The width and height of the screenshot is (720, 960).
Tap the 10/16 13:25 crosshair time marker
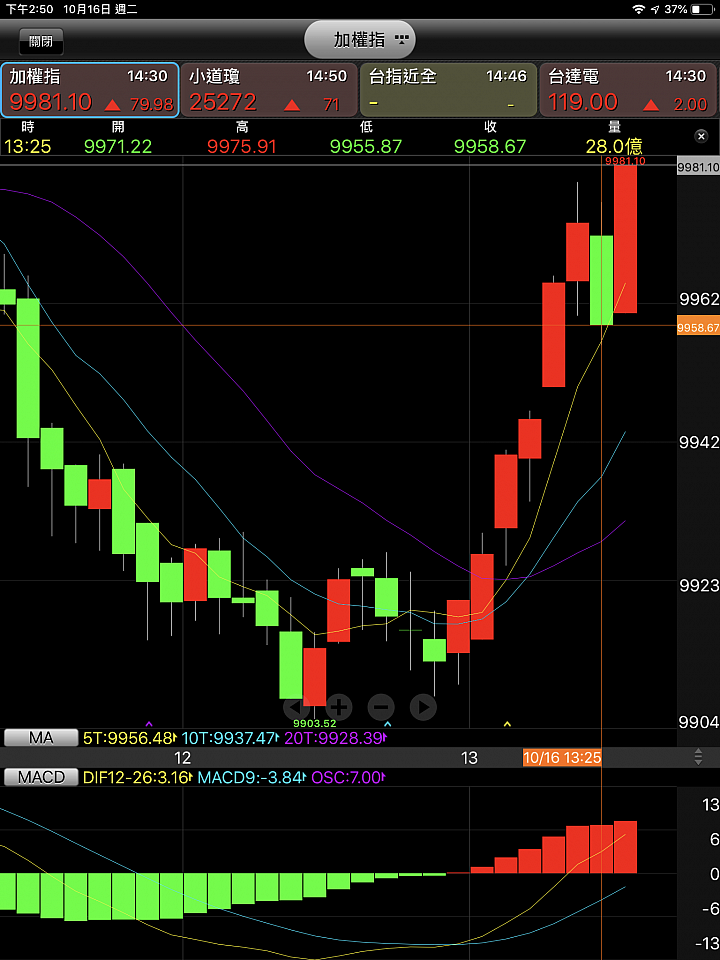pos(562,757)
